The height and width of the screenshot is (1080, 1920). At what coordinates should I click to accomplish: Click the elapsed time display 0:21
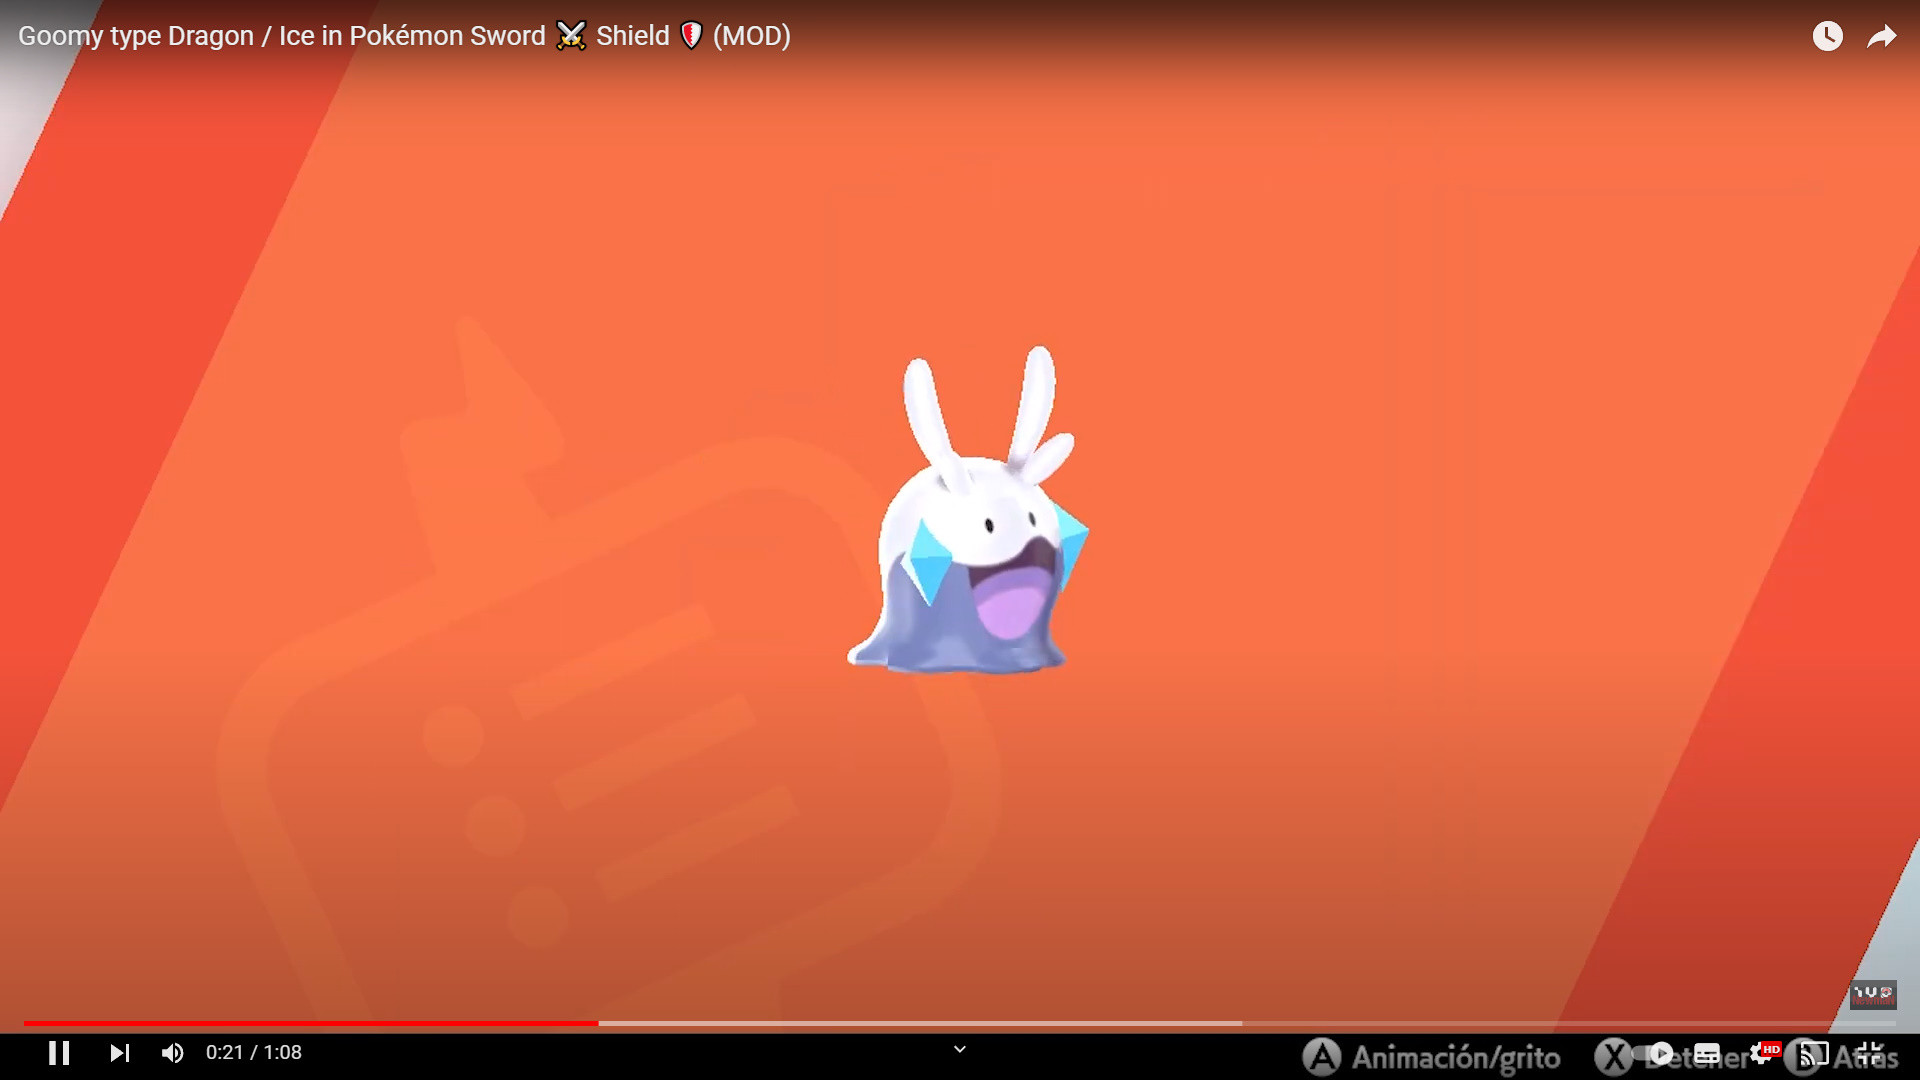click(x=222, y=1052)
